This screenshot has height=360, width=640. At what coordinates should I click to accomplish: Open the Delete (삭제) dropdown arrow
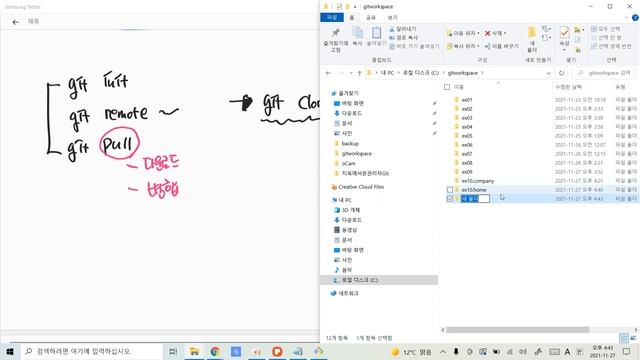[505, 33]
